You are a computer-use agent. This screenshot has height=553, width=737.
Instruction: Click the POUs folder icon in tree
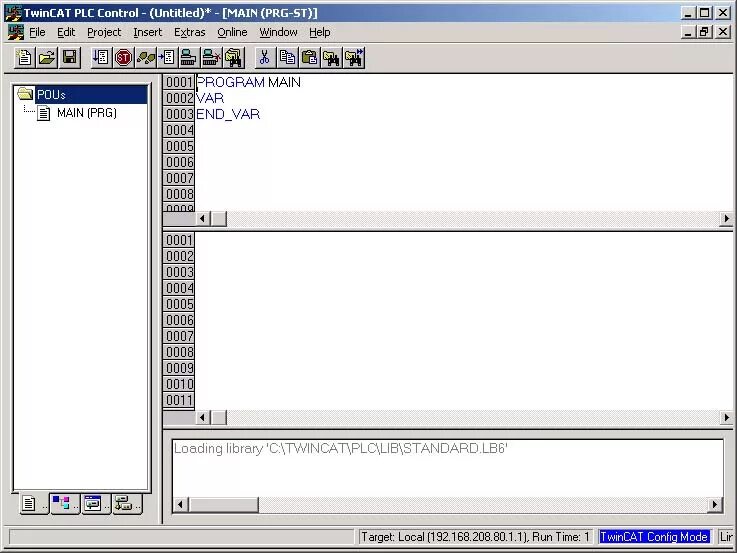25,94
